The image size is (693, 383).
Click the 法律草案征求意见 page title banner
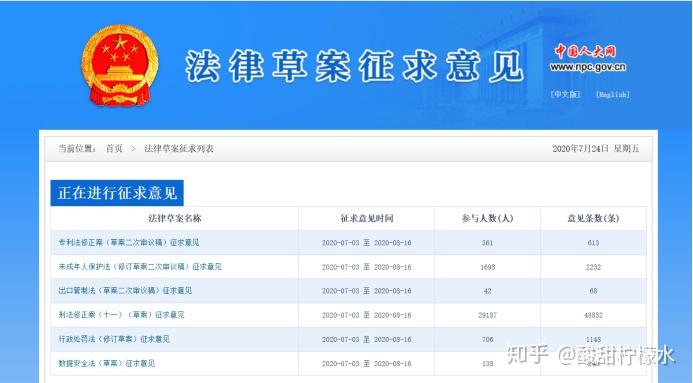pyautogui.click(x=354, y=66)
